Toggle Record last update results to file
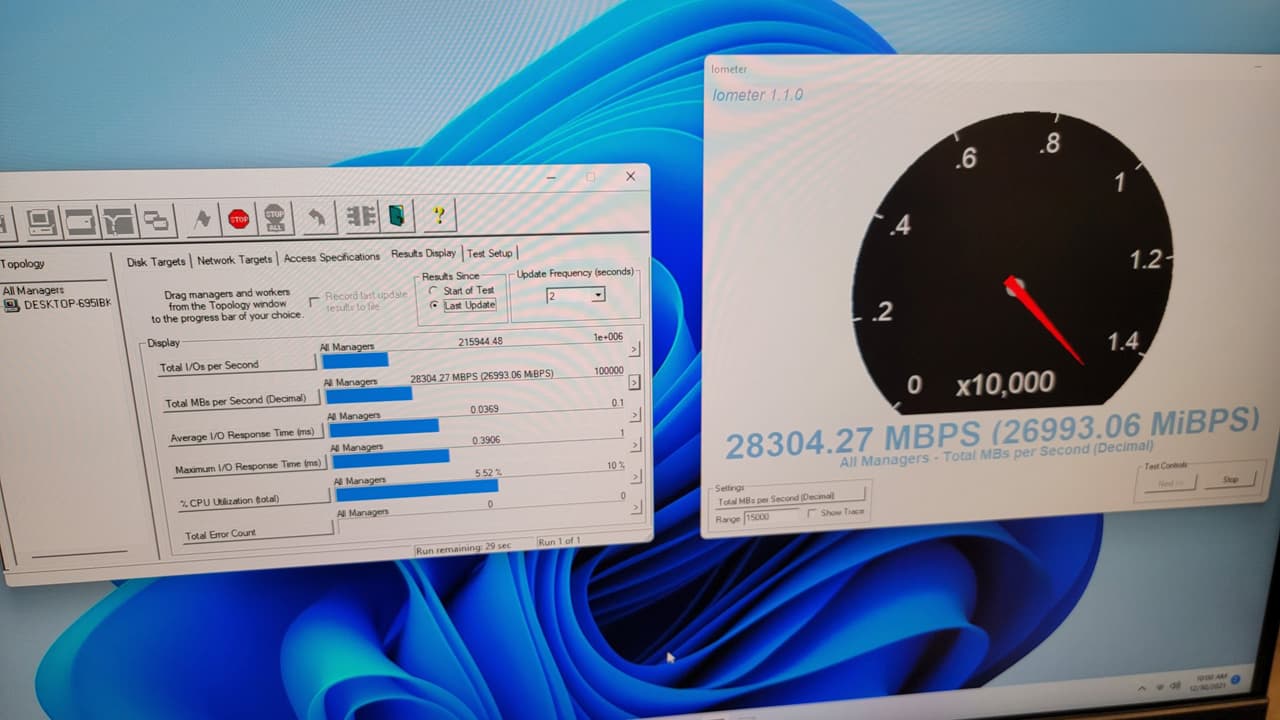 tap(315, 301)
